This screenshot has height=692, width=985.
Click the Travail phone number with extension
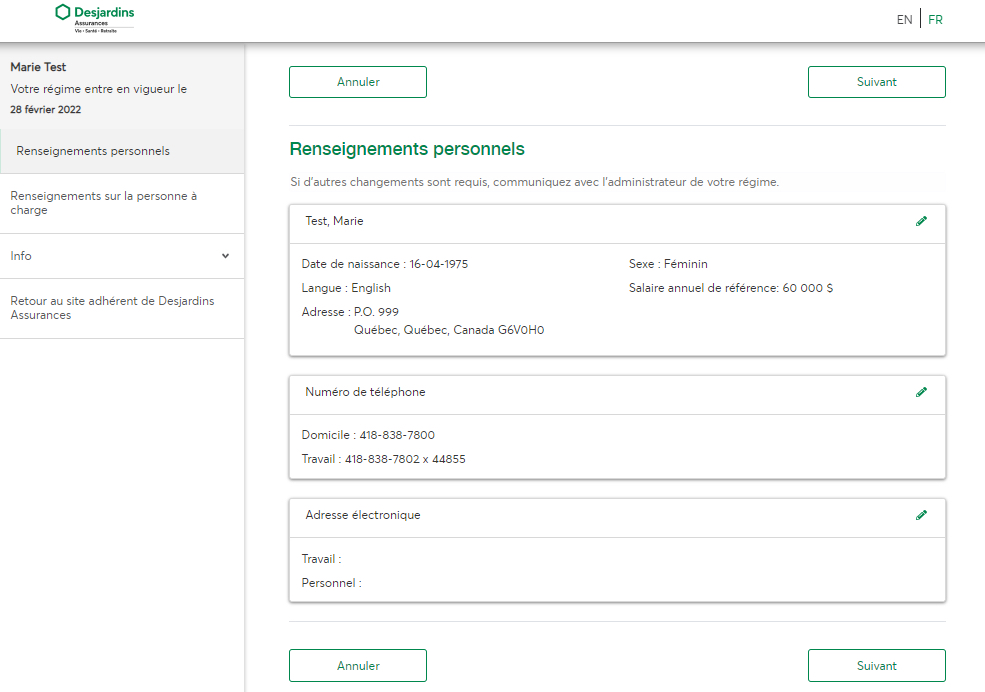(405, 459)
